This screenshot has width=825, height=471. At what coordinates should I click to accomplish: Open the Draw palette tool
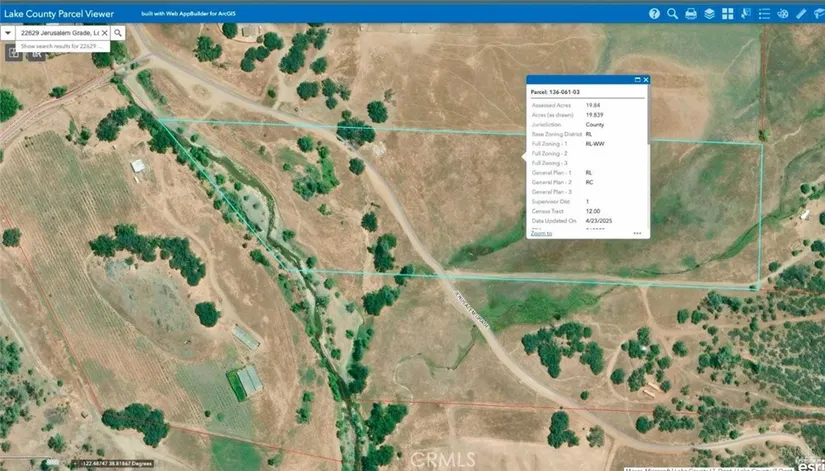point(783,14)
